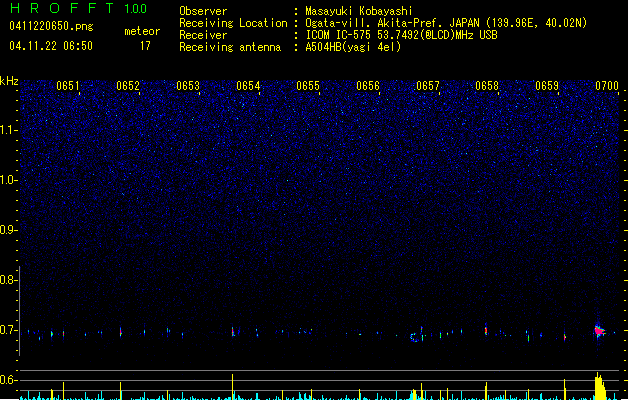The image size is (629, 400).
Task: Click the 0.6 kHz axis label
Action: (8, 380)
